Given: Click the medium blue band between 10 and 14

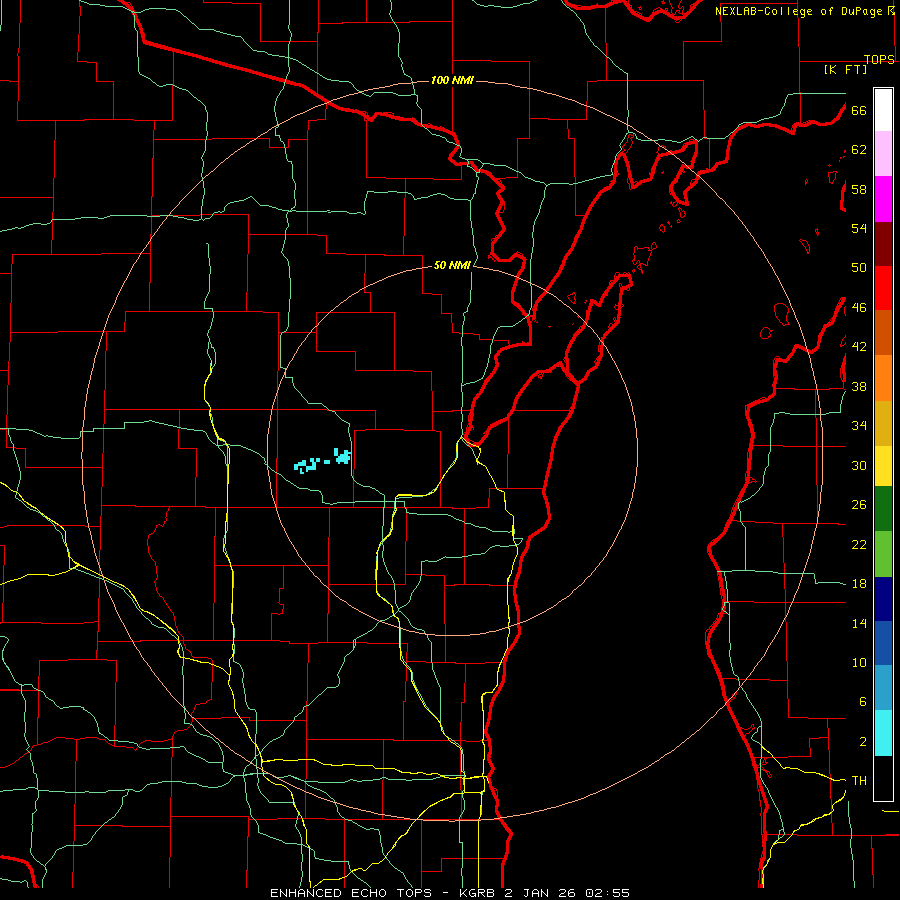Looking at the screenshot, I should pos(883,643).
